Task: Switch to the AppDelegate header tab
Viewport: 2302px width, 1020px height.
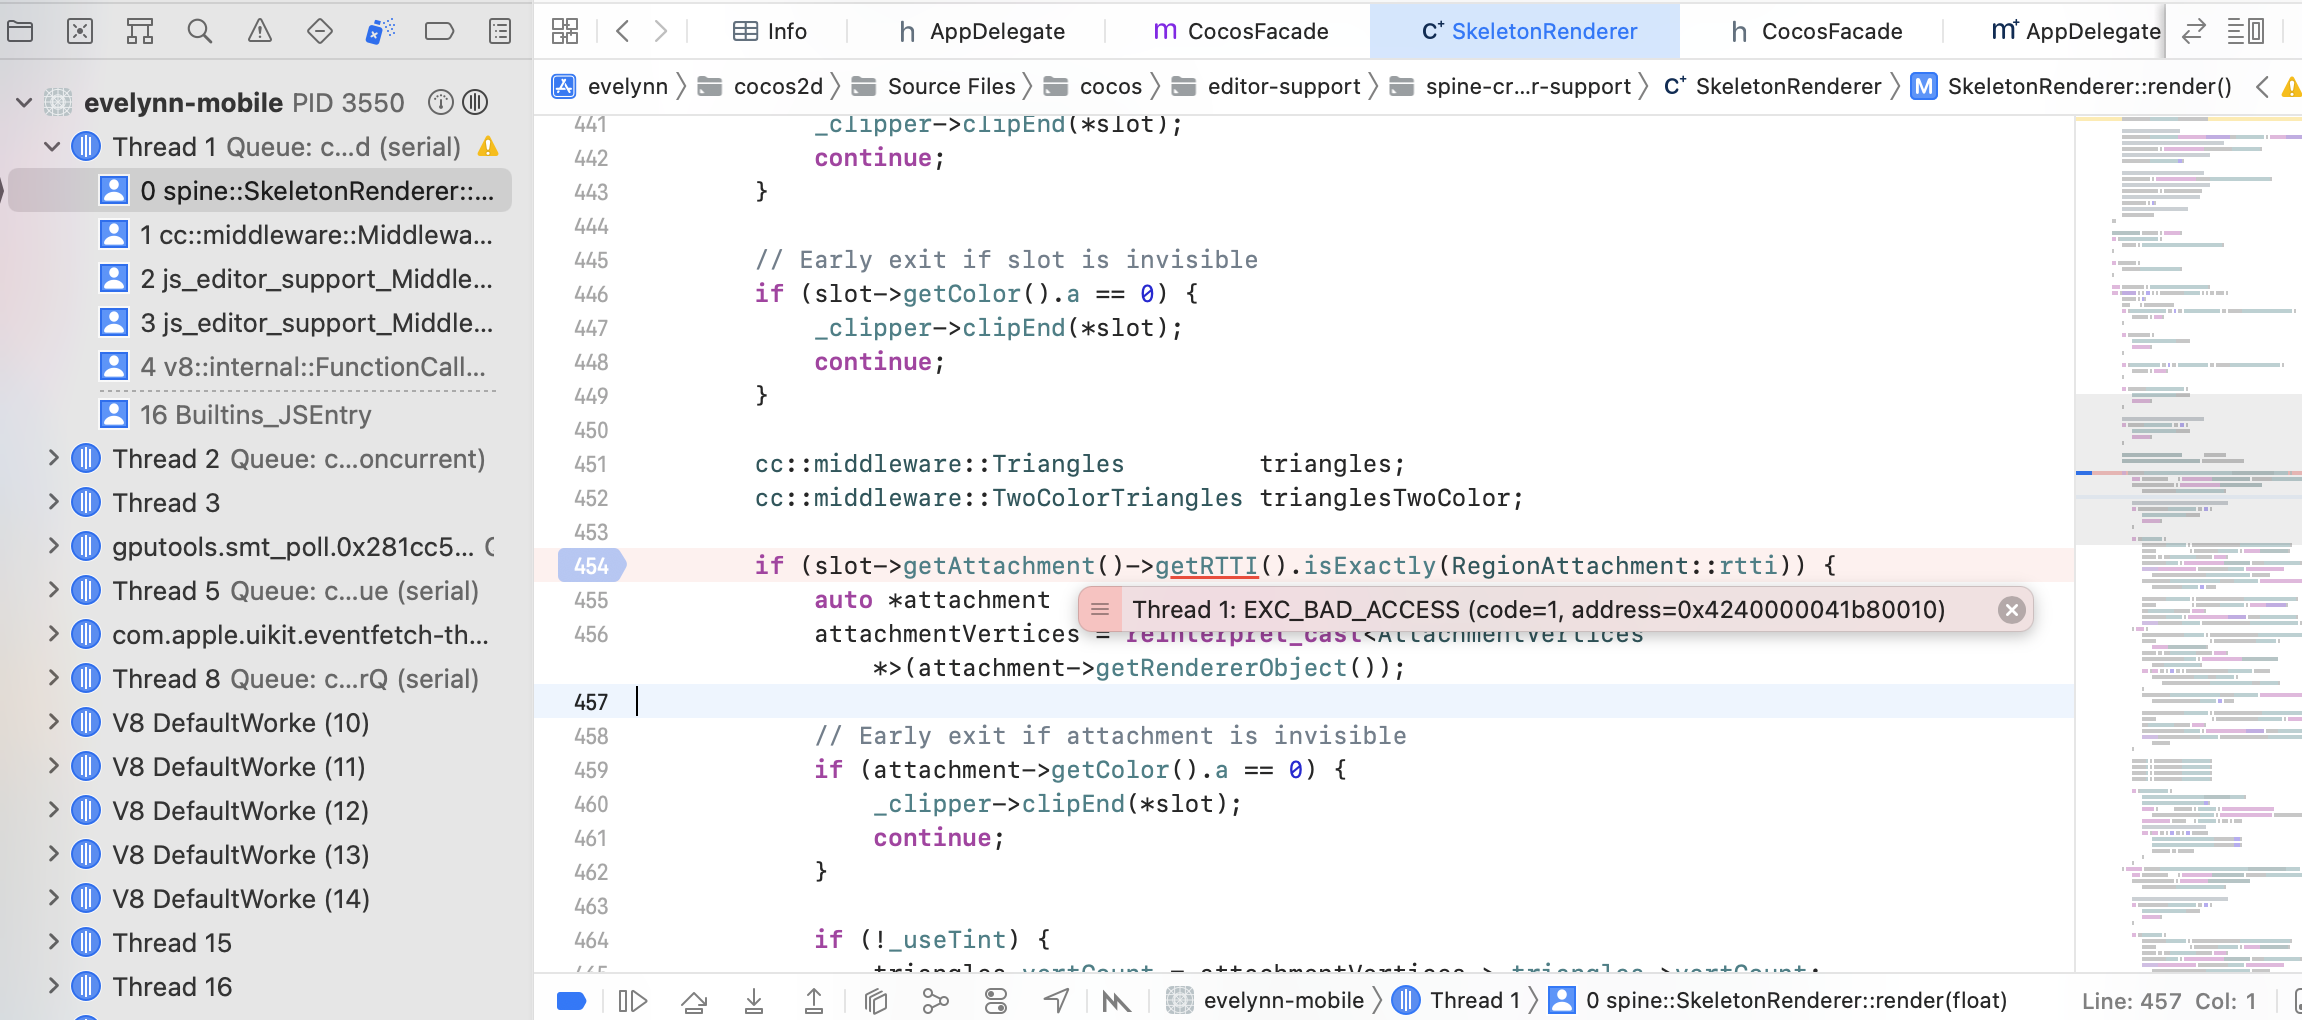Action: (x=982, y=31)
